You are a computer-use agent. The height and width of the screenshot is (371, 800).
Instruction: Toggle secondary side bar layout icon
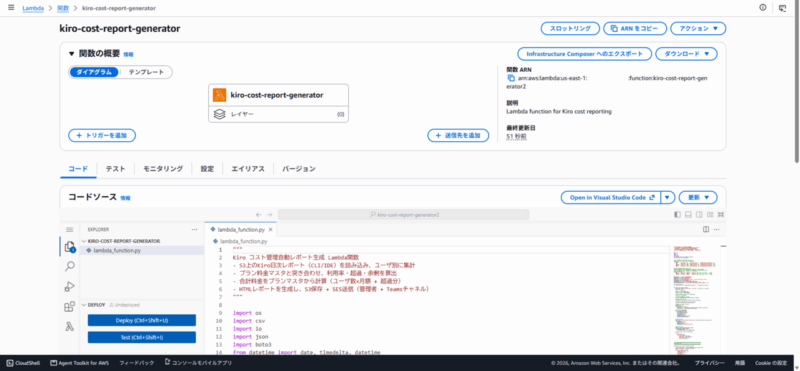699,215
